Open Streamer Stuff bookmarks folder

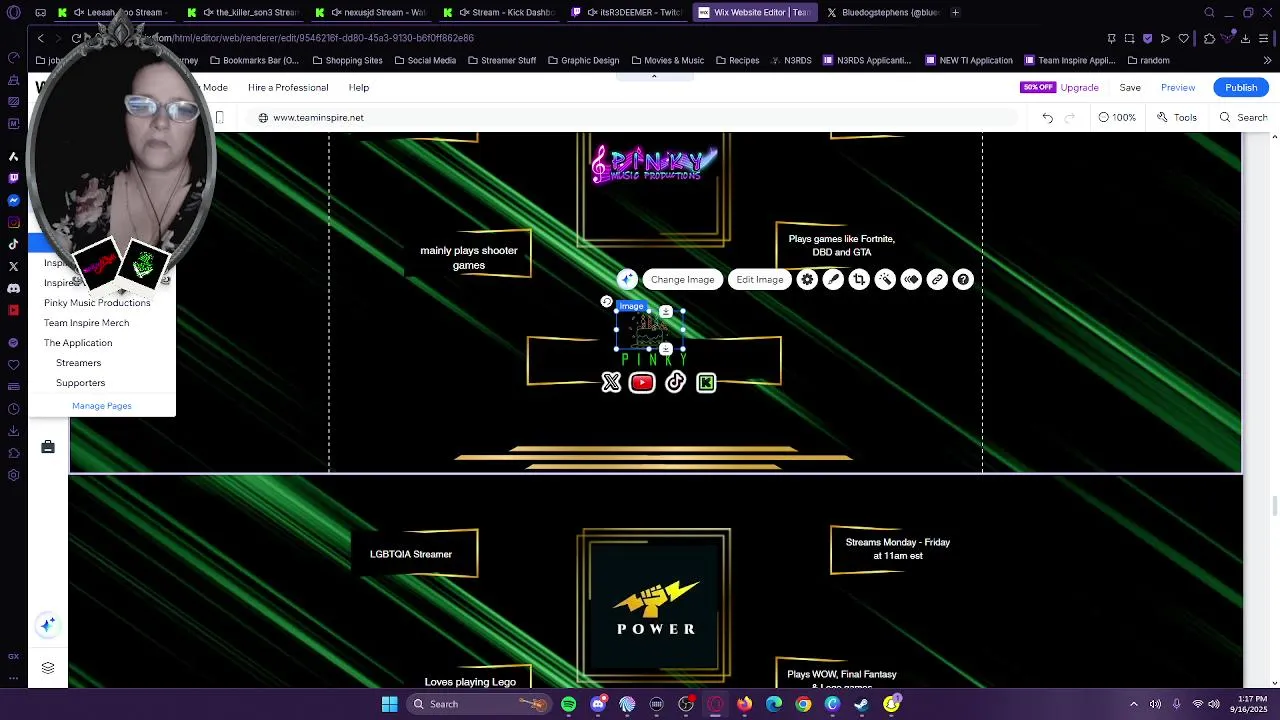point(501,60)
